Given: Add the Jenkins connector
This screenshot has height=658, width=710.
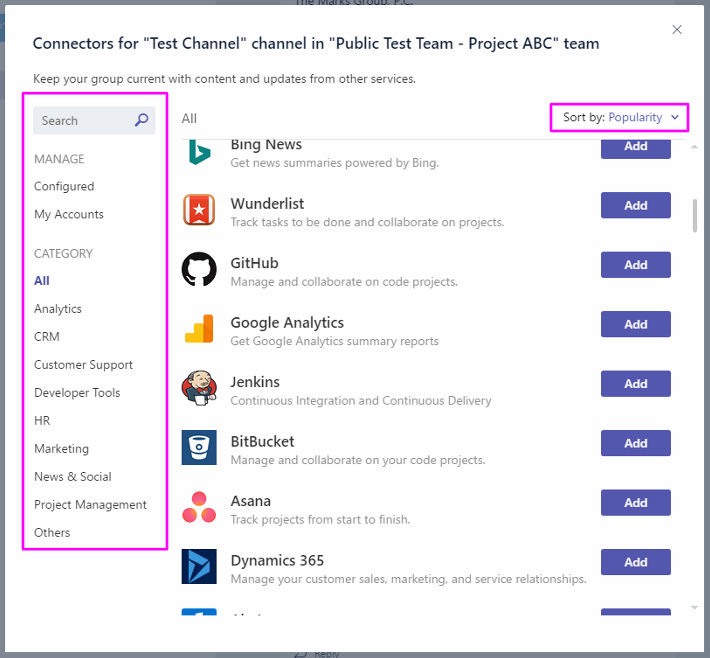Looking at the screenshot, I should (636, 384).
